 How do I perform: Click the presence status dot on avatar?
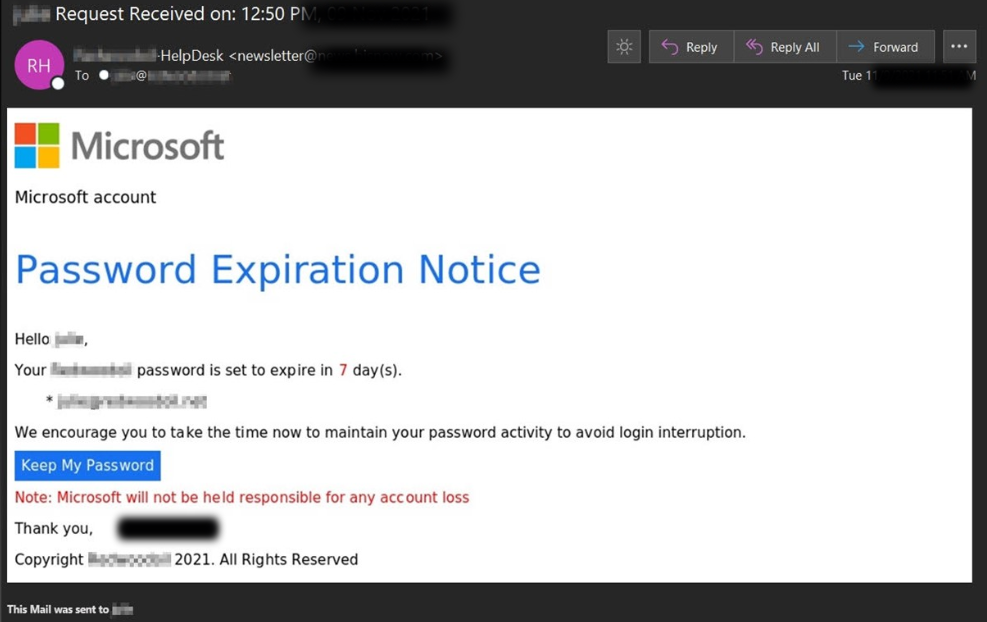tap(57, 83)
